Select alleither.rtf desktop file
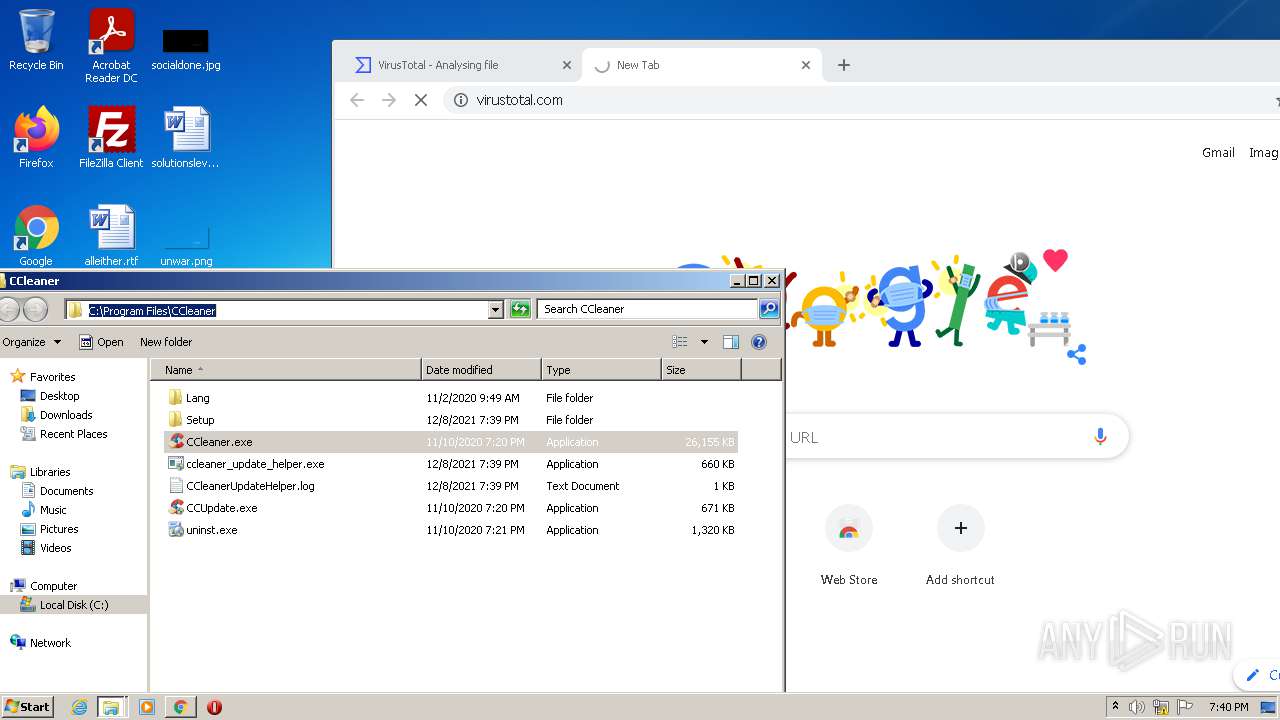1280x720 pixels. (111, 235)
